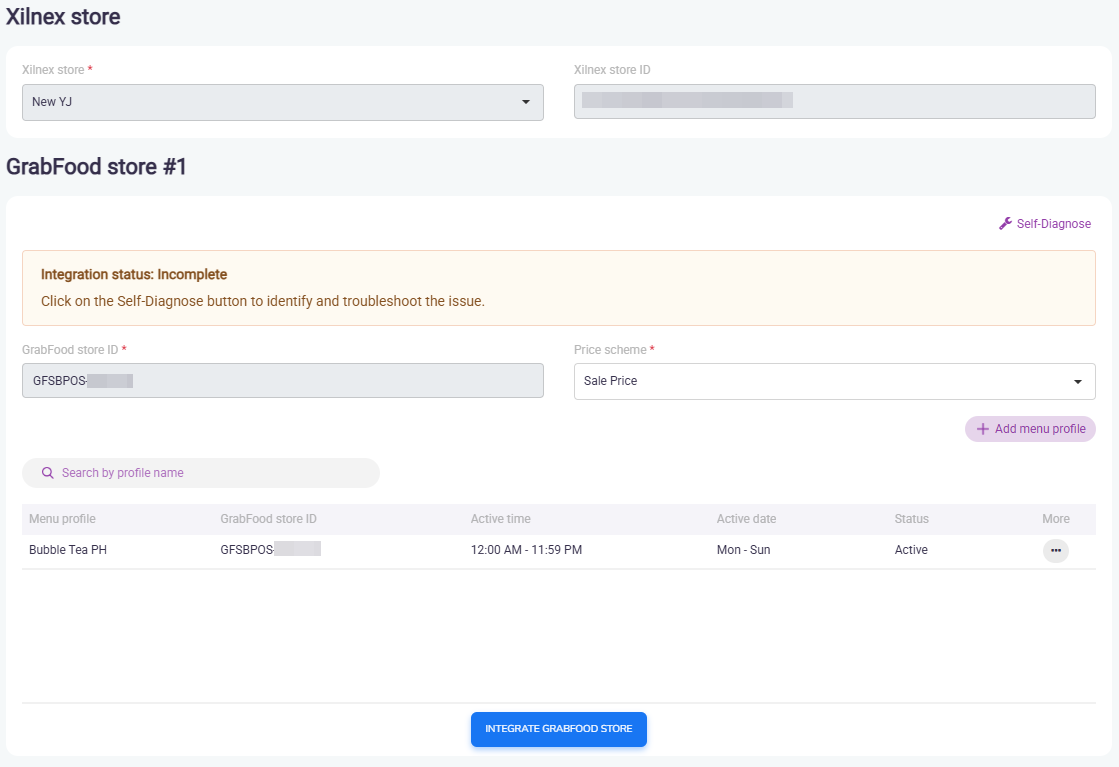1119x767 pixels.
Task: Click the Active date column header
Action: tap(746, 519)
